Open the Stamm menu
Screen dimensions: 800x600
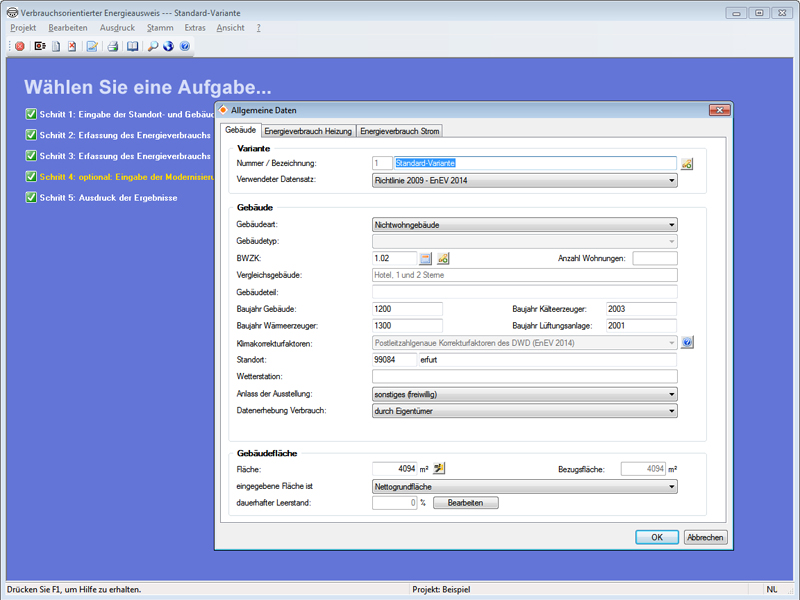click(x=160, y=28)
